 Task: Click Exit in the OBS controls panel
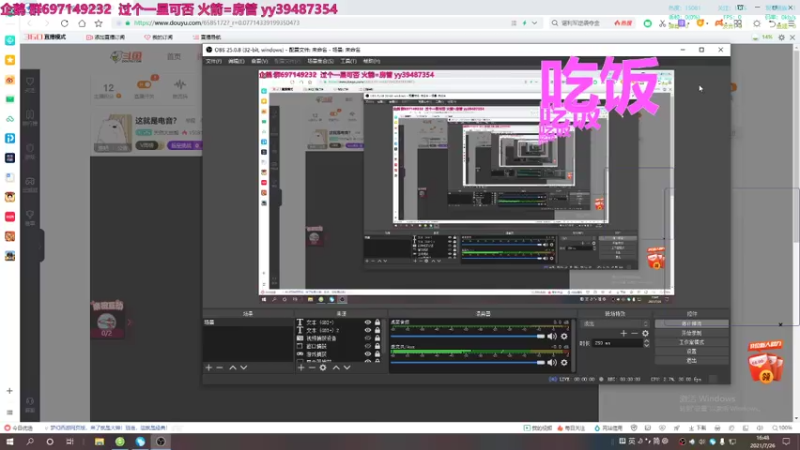coord(691,360)
